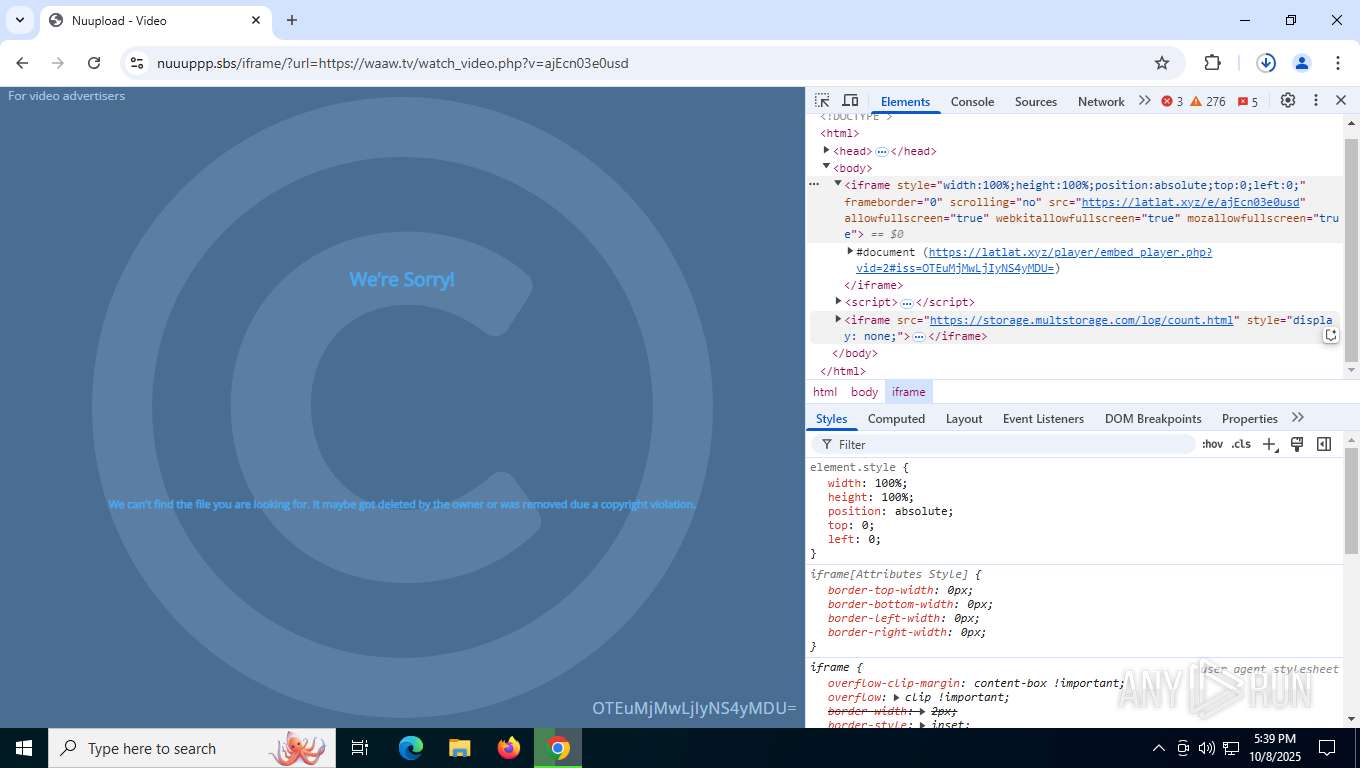Launch Microsoft Edge from the taskbar
Viewport: 1360px width, 768px height.
411,748
